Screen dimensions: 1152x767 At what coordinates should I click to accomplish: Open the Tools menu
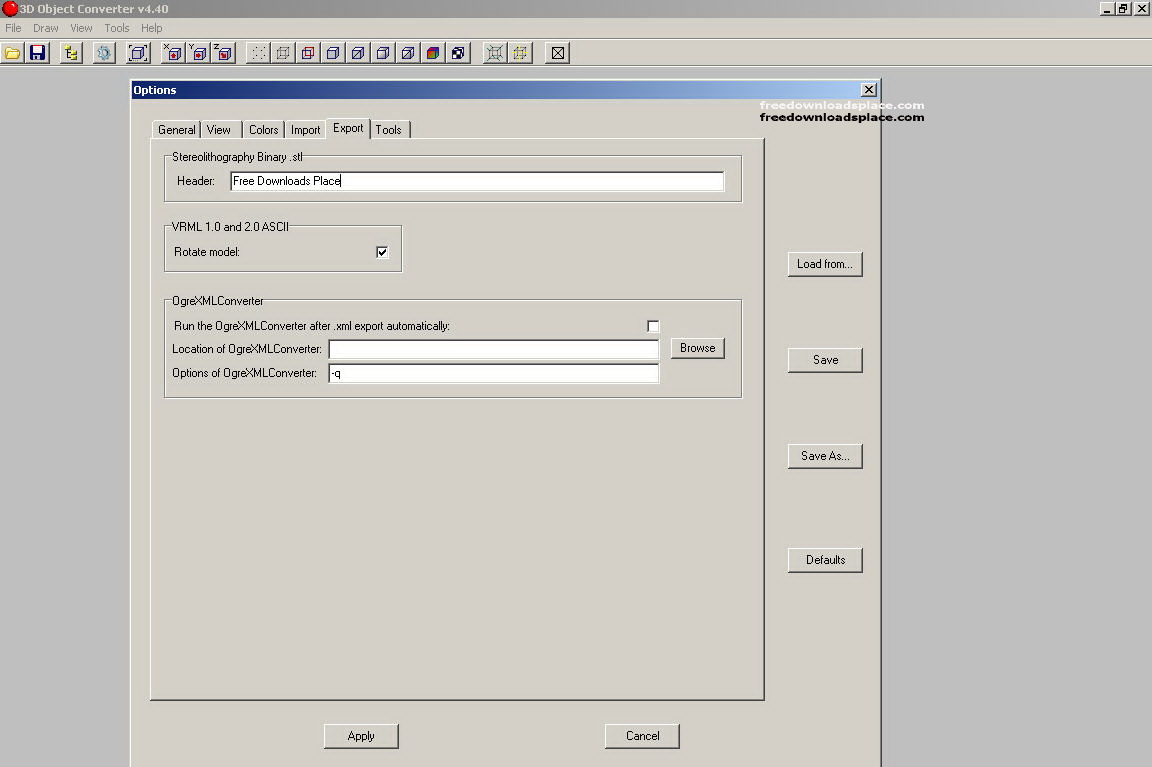(x=117, y=28)
